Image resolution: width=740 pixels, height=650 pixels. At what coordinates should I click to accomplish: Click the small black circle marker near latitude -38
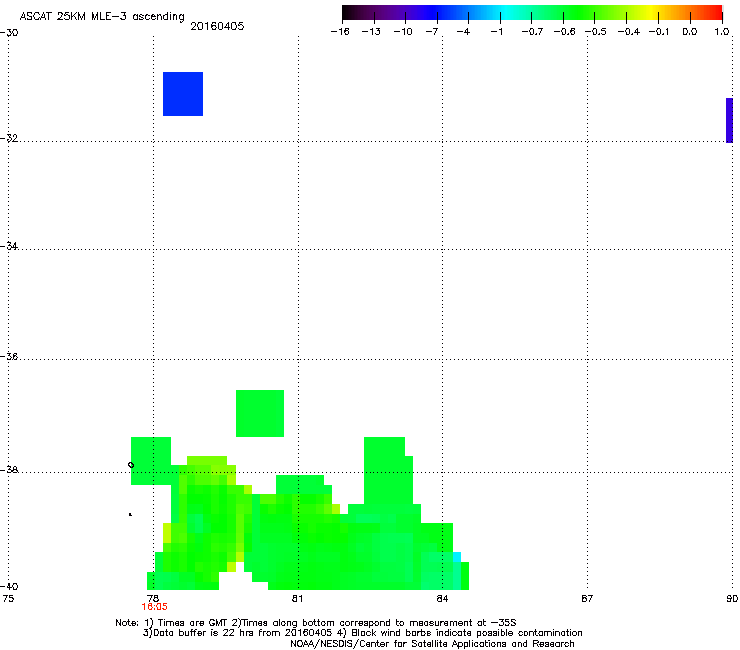pyautogui.click(x=131, y=465)
